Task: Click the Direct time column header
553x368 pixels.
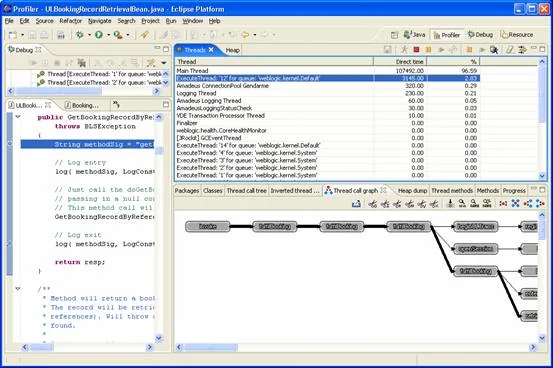Action: (x=400, y=61)
